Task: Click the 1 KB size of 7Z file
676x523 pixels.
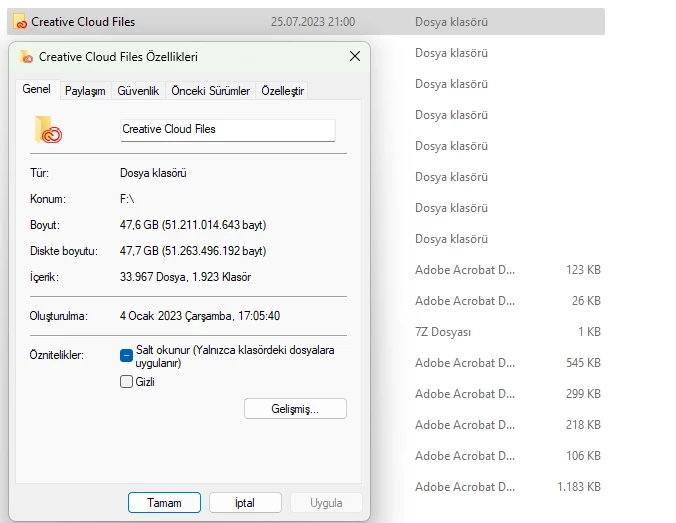Action: point(589,332)
